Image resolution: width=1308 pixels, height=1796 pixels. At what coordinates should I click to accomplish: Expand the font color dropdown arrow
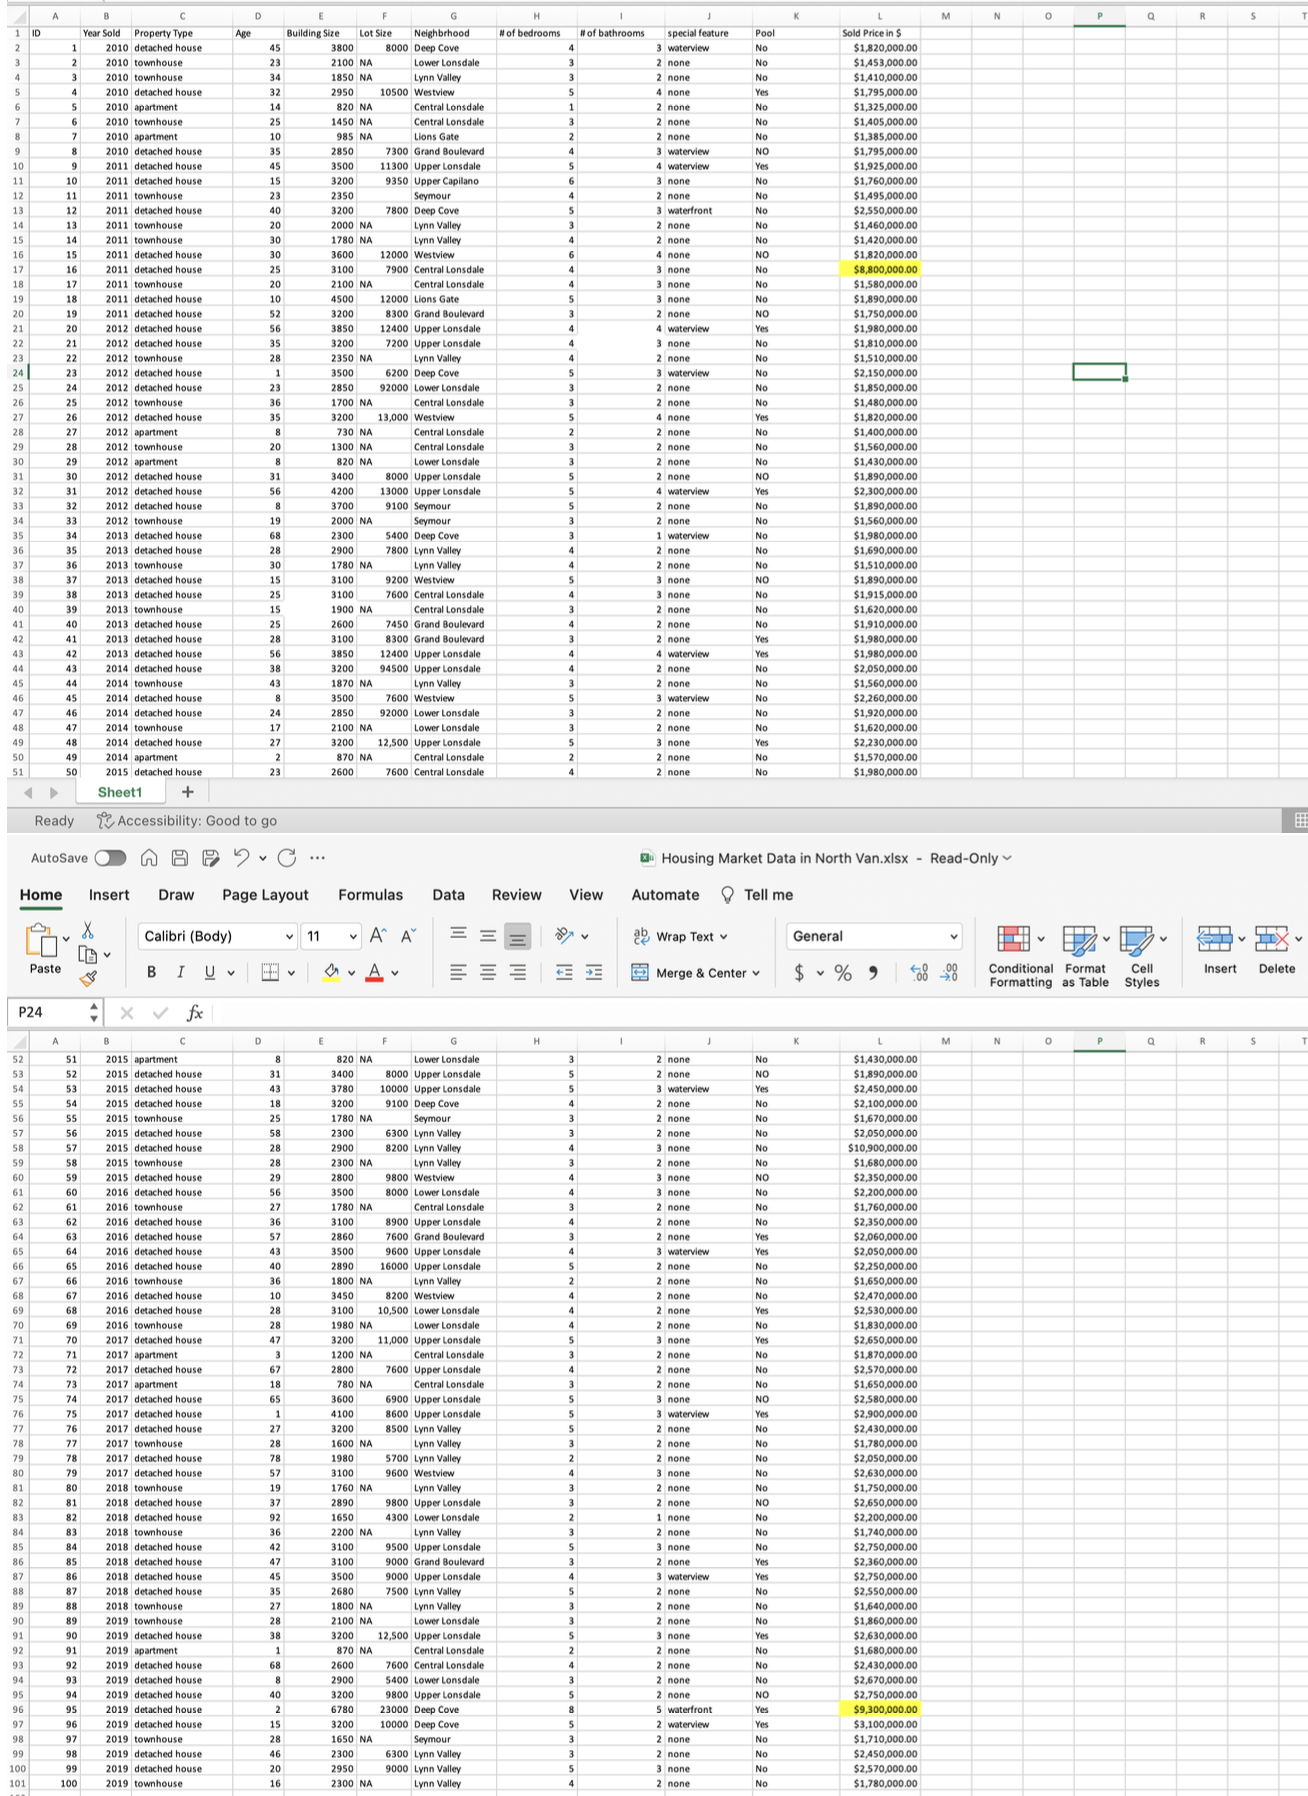(395, 973)
